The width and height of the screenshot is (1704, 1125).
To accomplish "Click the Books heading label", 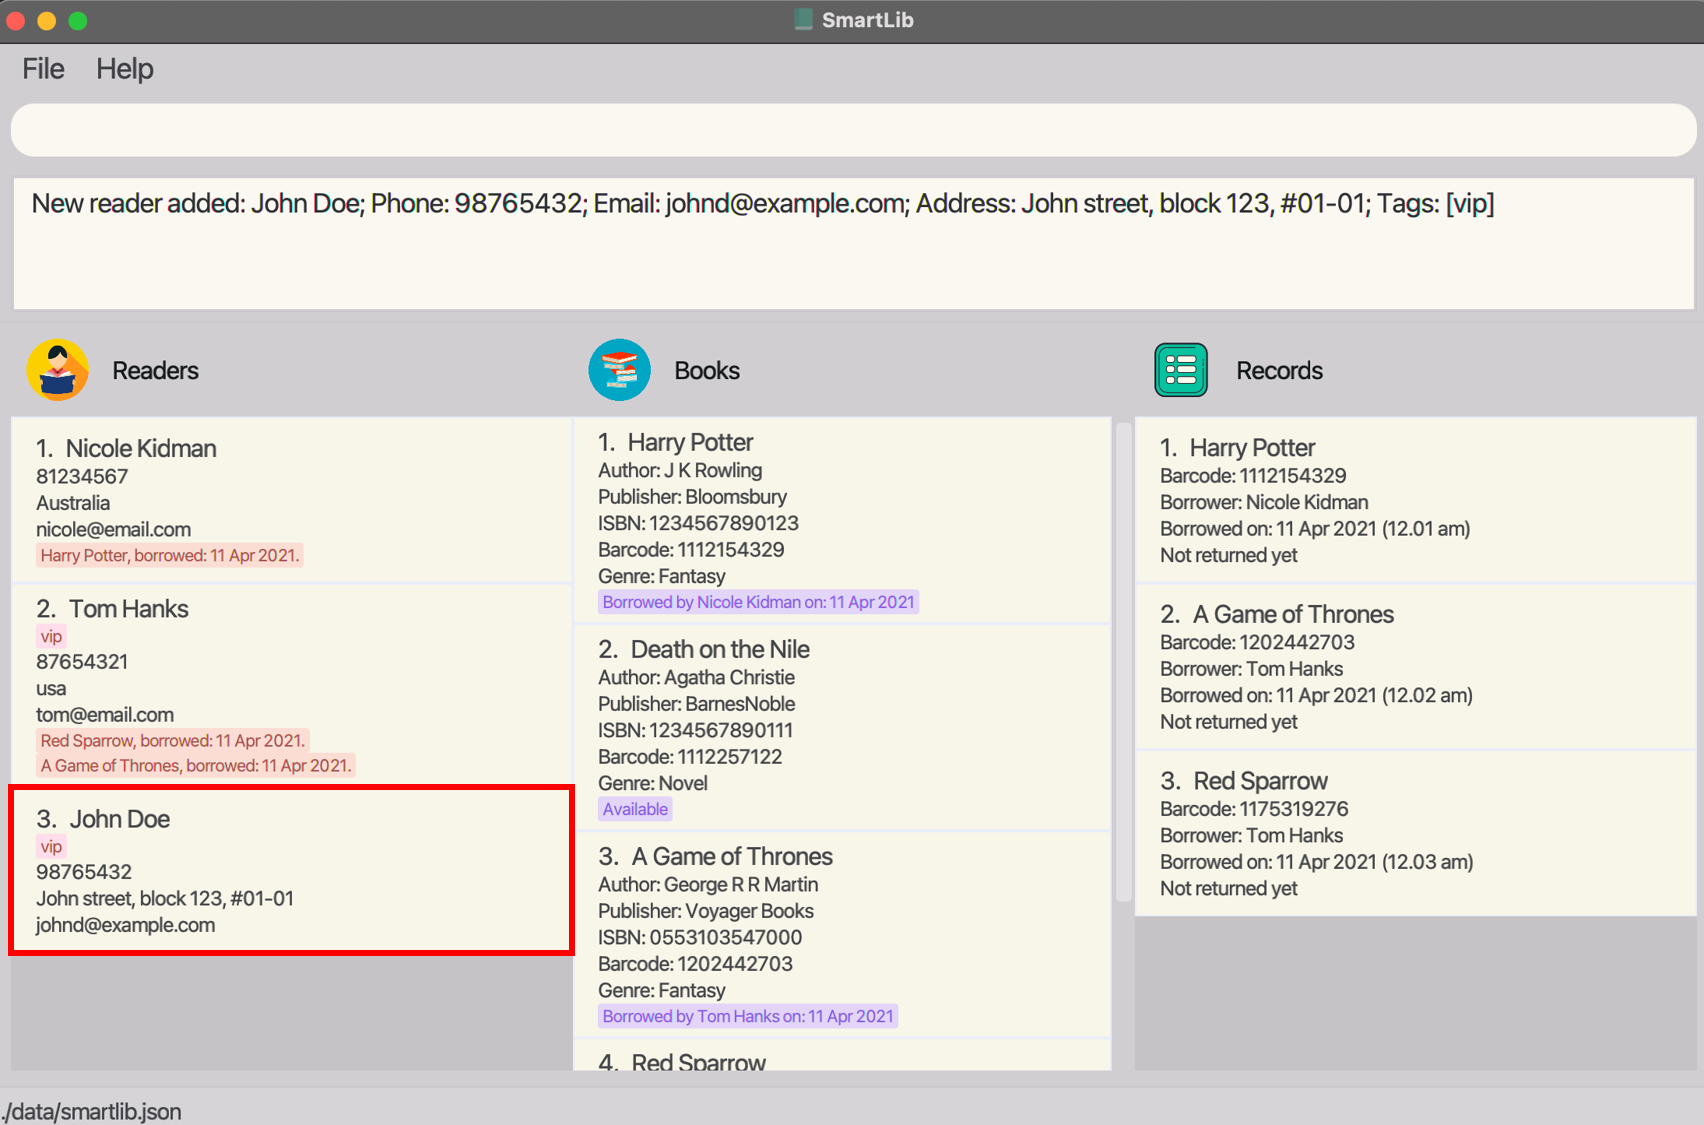I will click(707, 371).
